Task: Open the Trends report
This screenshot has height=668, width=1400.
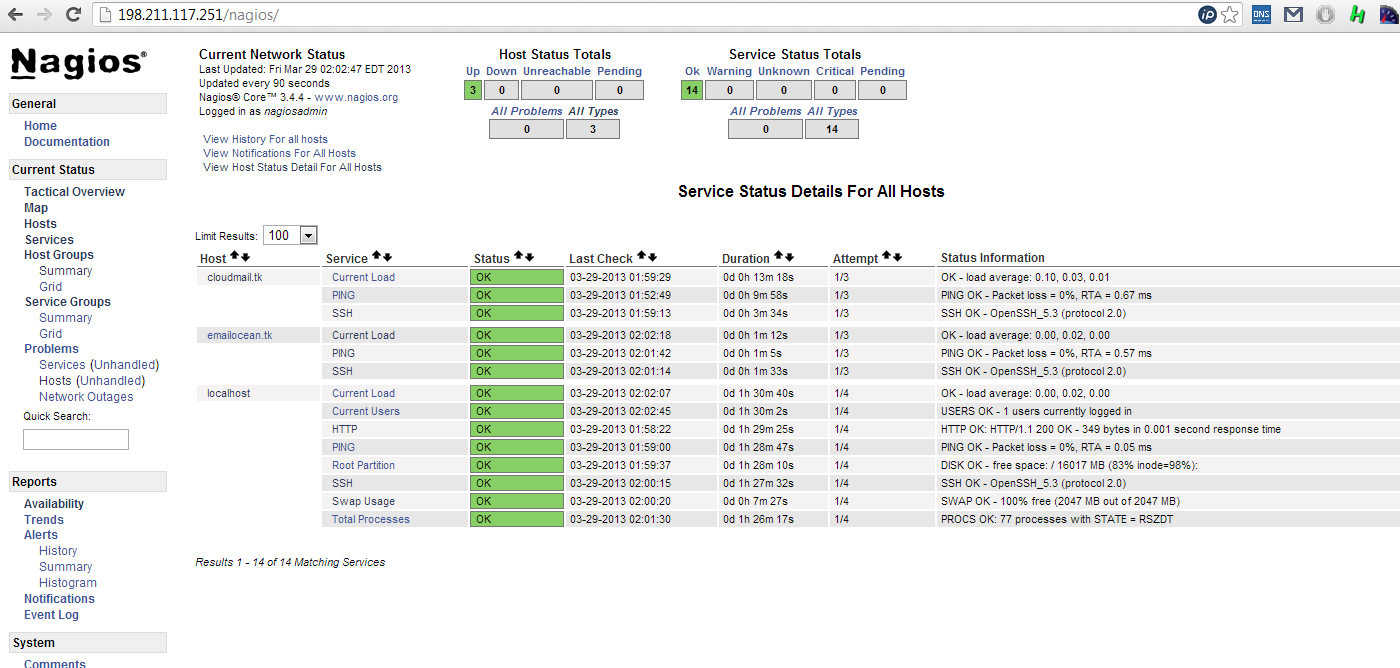Action: 44,520
